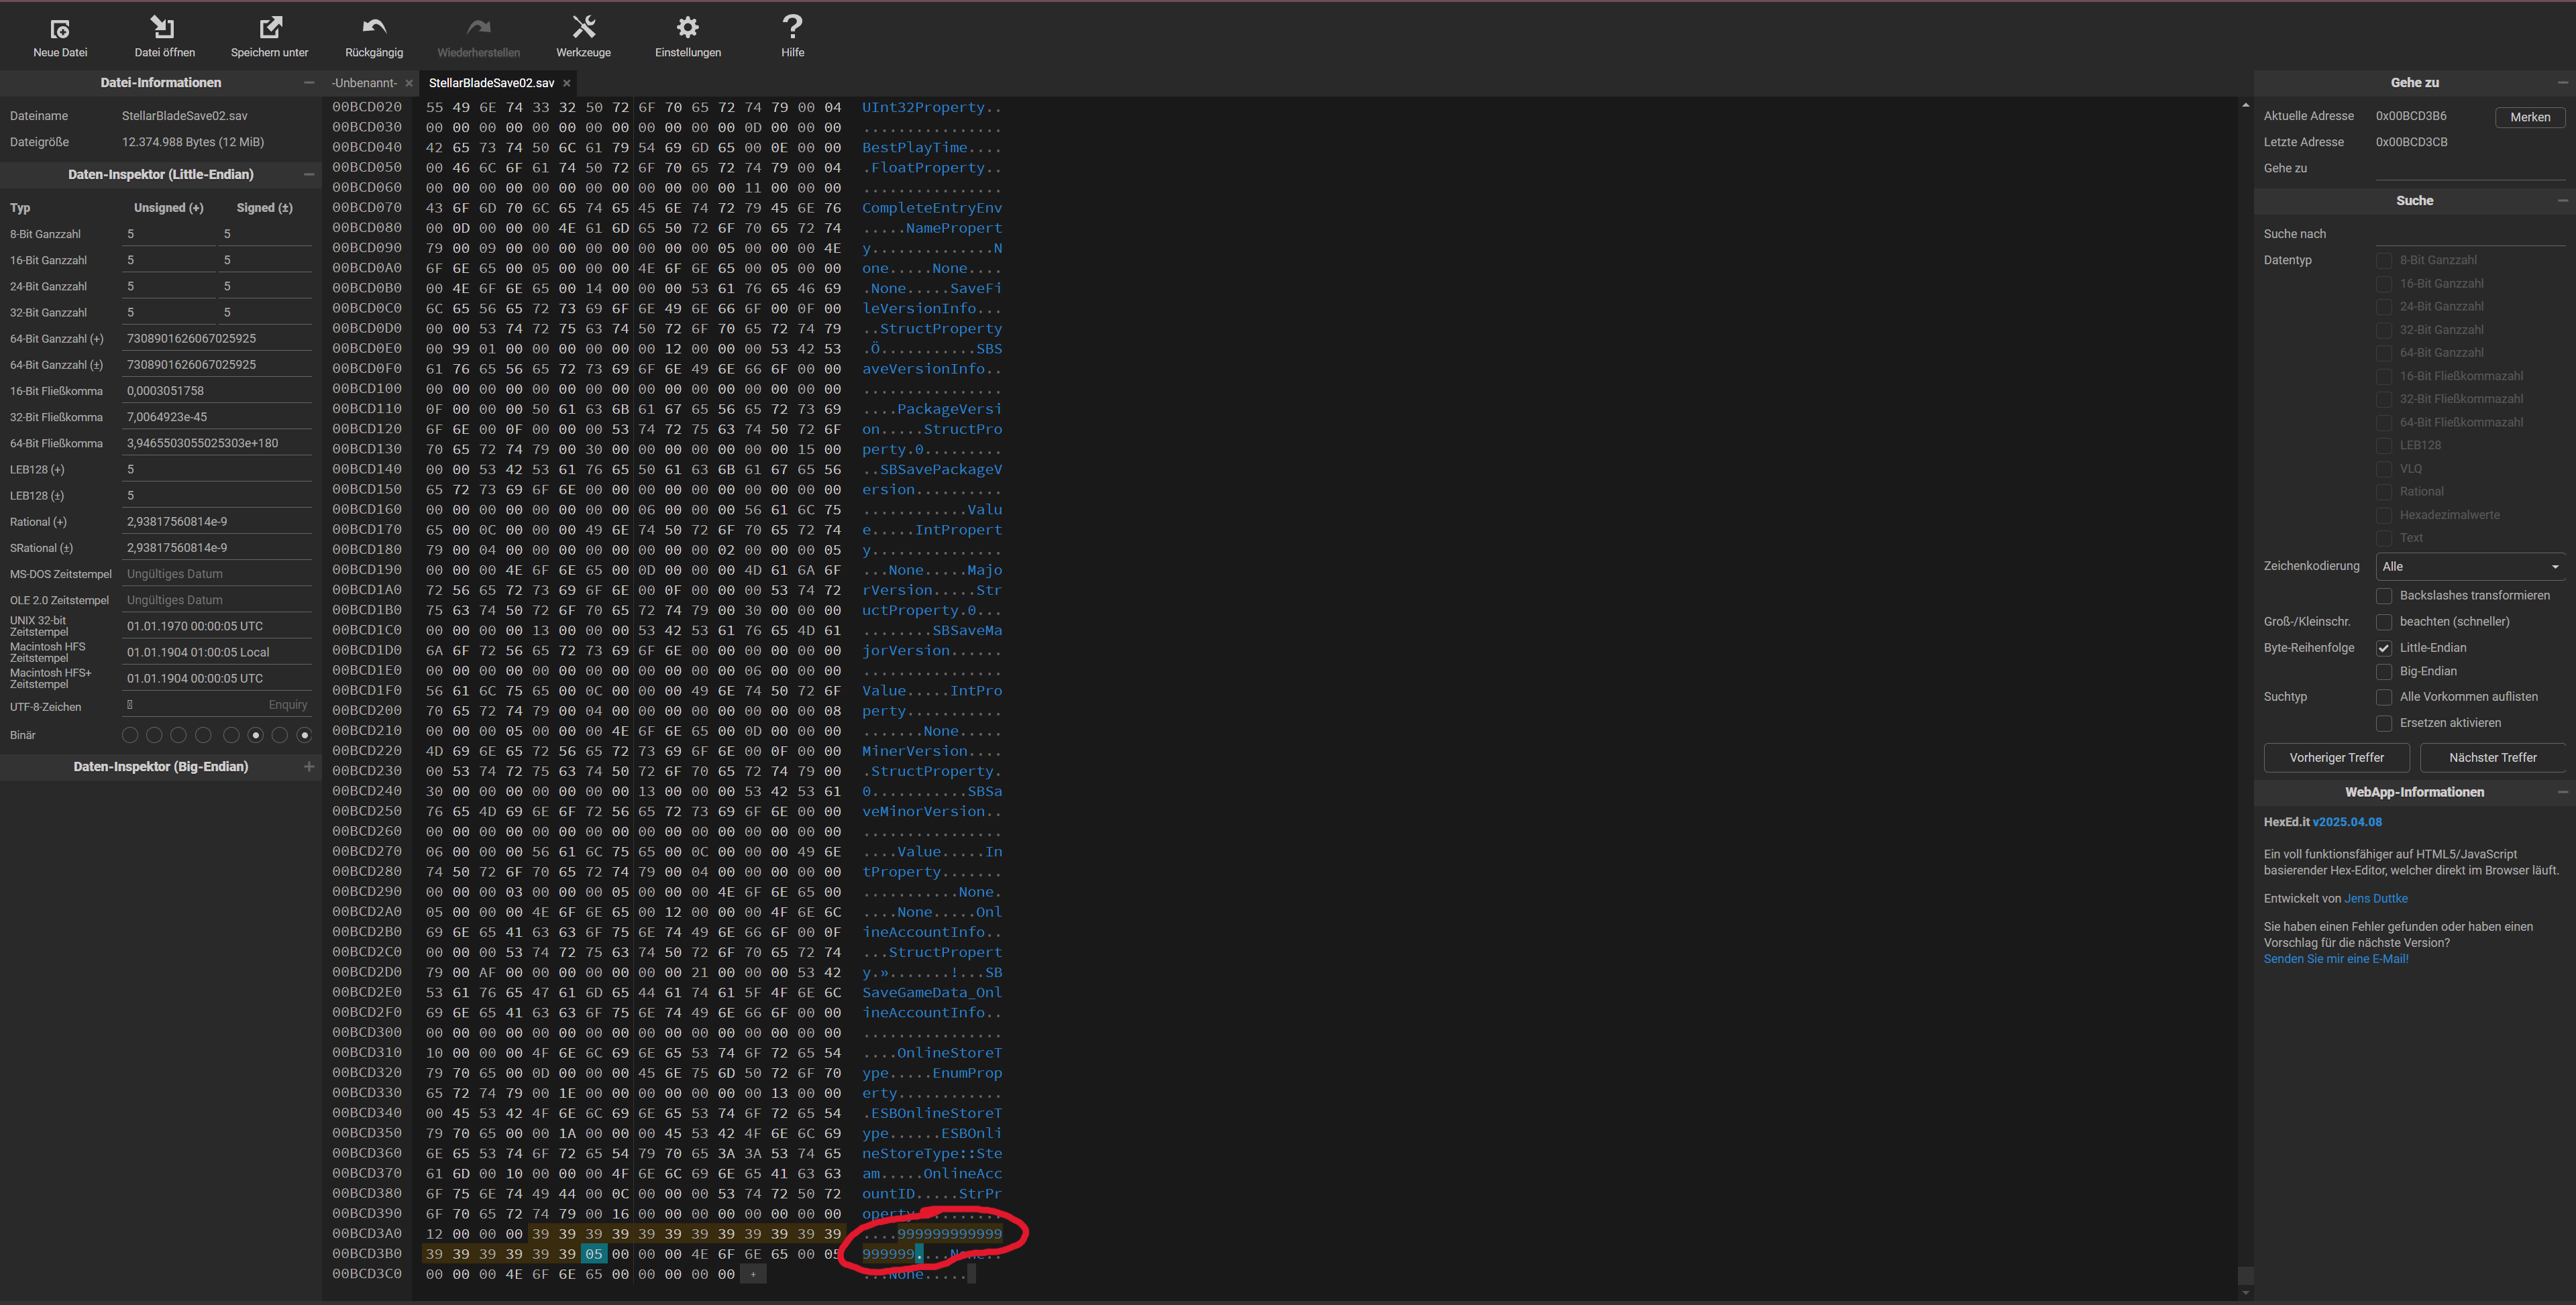Screen dimensions: 2576x1305
Task: Click the hex editor vertical scrollbar thumb
Action: [2245, 1276]
